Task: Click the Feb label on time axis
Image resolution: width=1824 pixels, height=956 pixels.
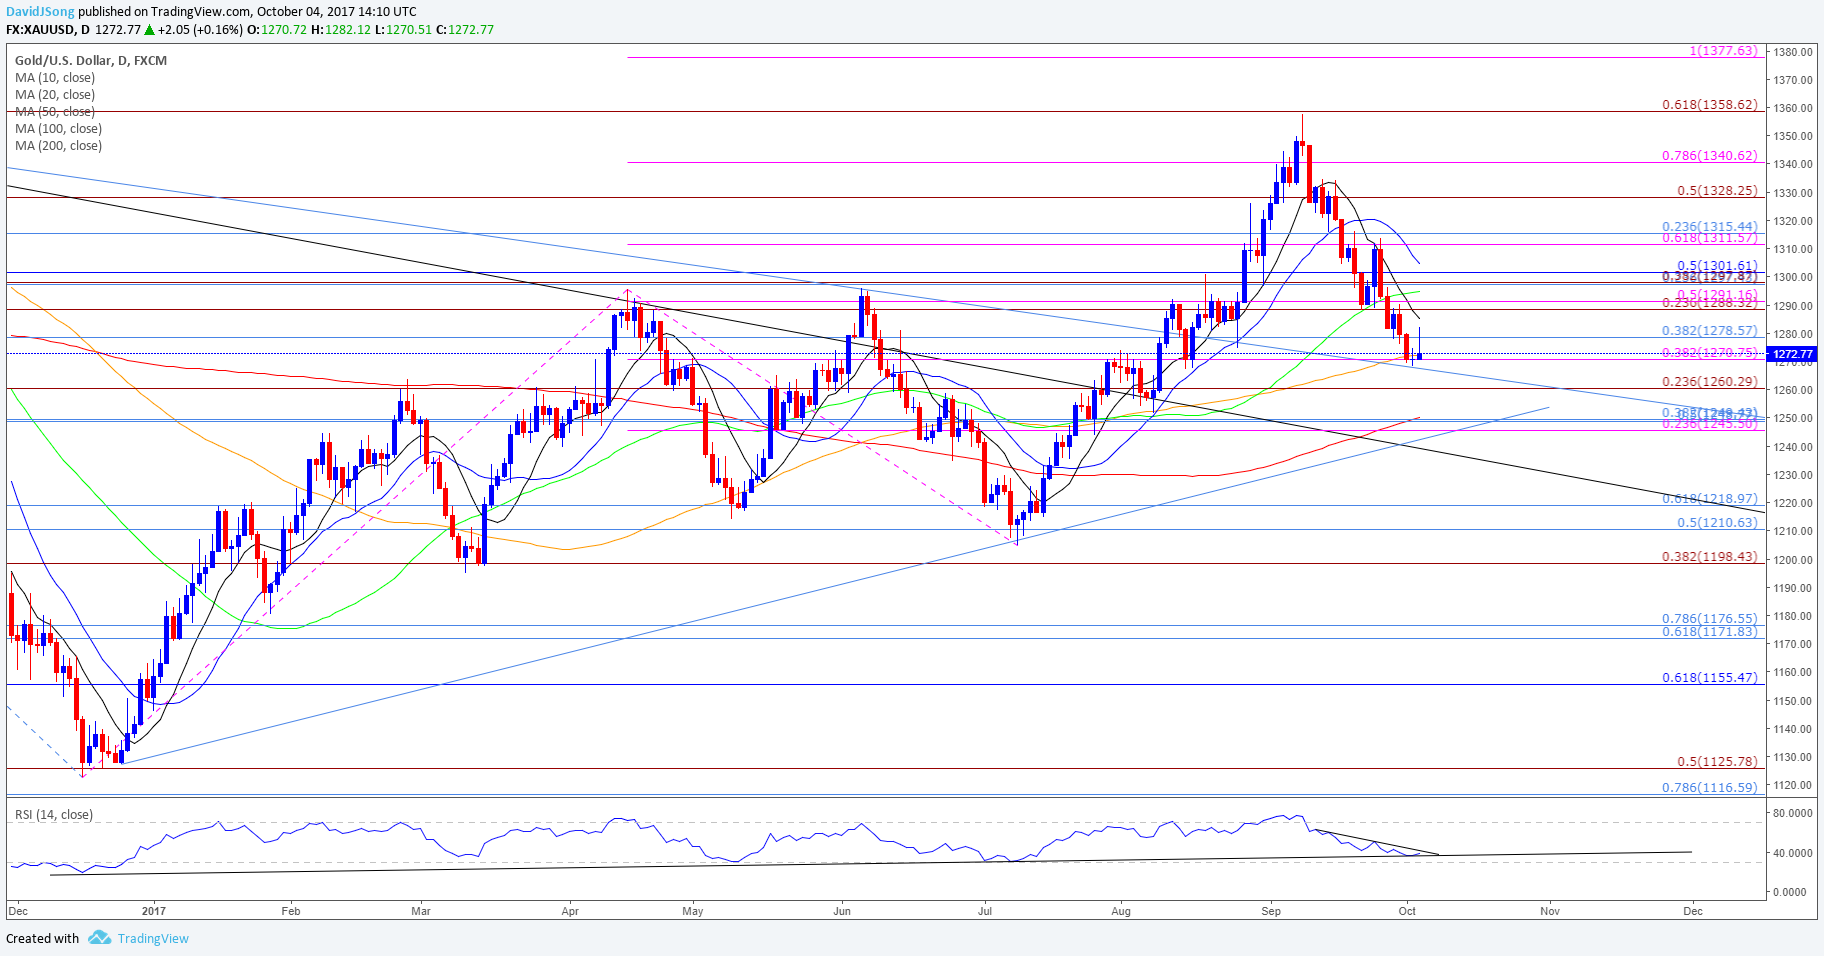Action: [x=290, y=911]
